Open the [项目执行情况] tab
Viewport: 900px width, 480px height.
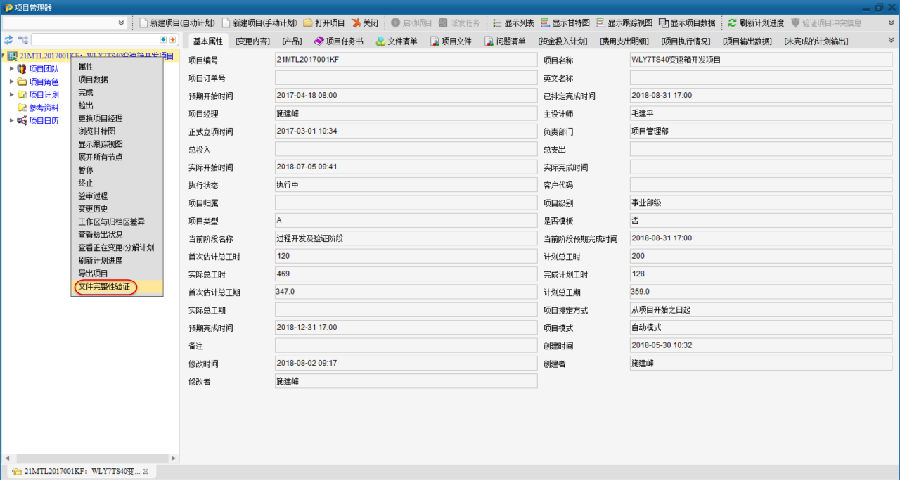click(x=685, y=41)
